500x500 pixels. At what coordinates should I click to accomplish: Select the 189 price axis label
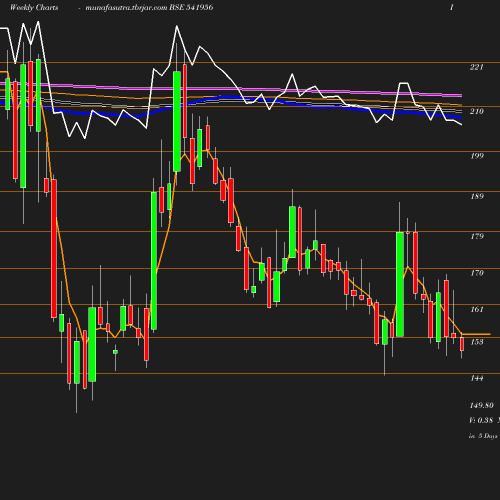[x=477, y=196]
